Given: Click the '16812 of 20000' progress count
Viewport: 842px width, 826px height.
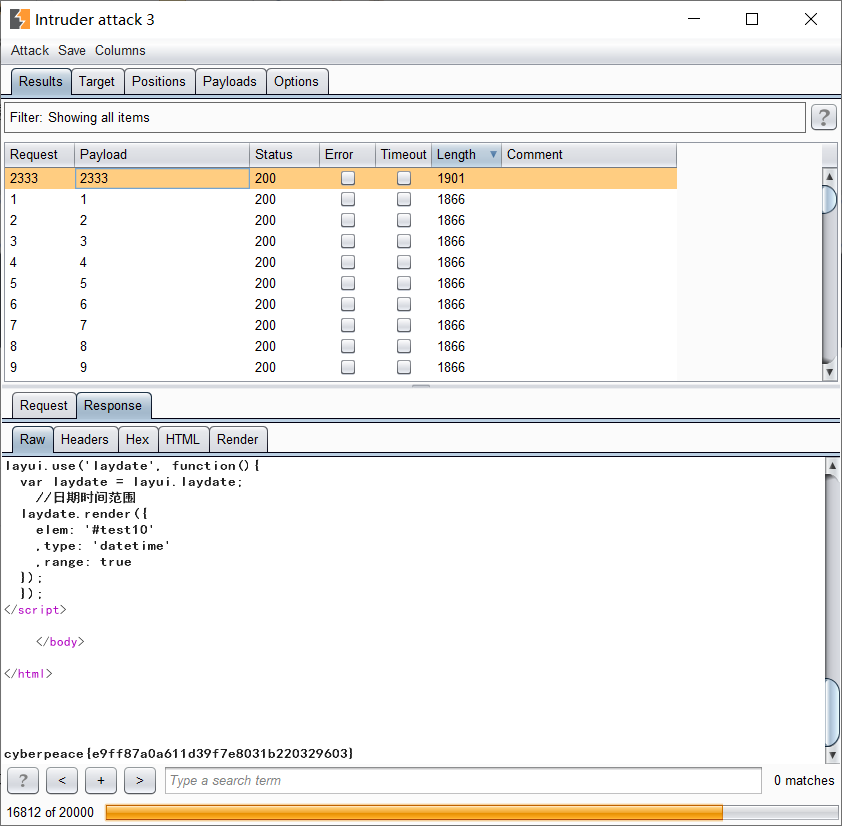Looking at the screenshot, I should click(50, 812).
